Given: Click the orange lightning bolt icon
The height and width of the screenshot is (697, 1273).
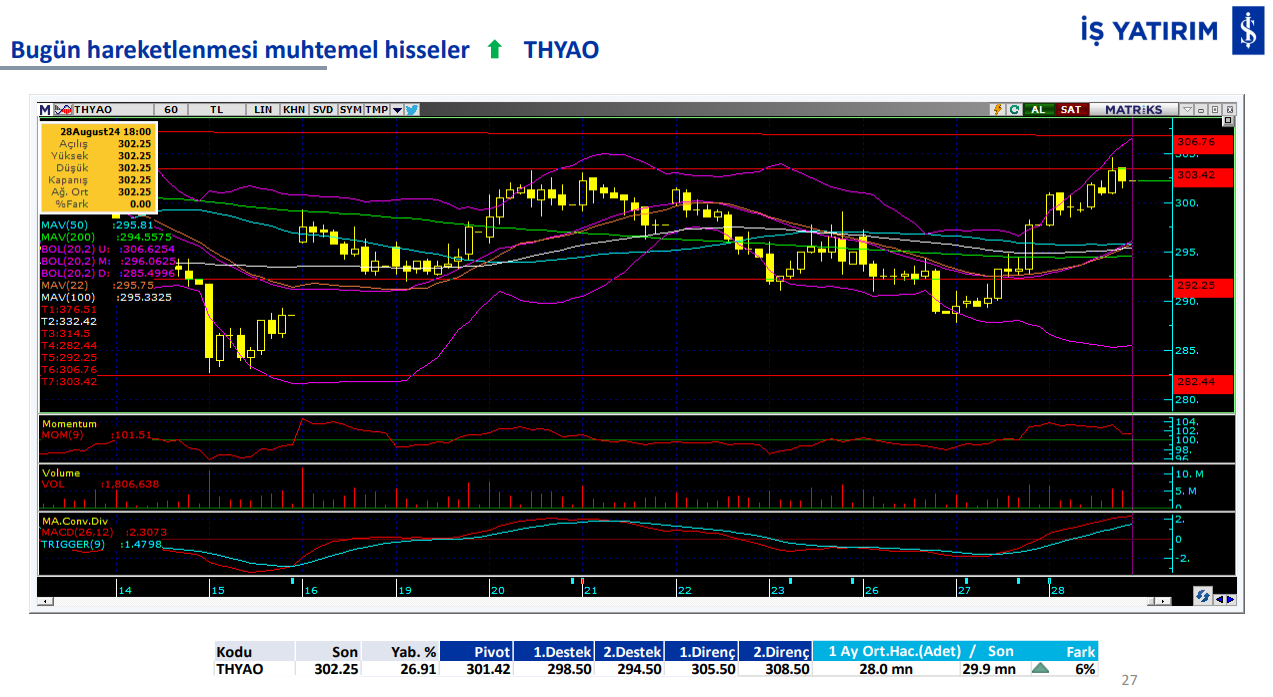Looking at the screenshot, I should coord(997,109).
